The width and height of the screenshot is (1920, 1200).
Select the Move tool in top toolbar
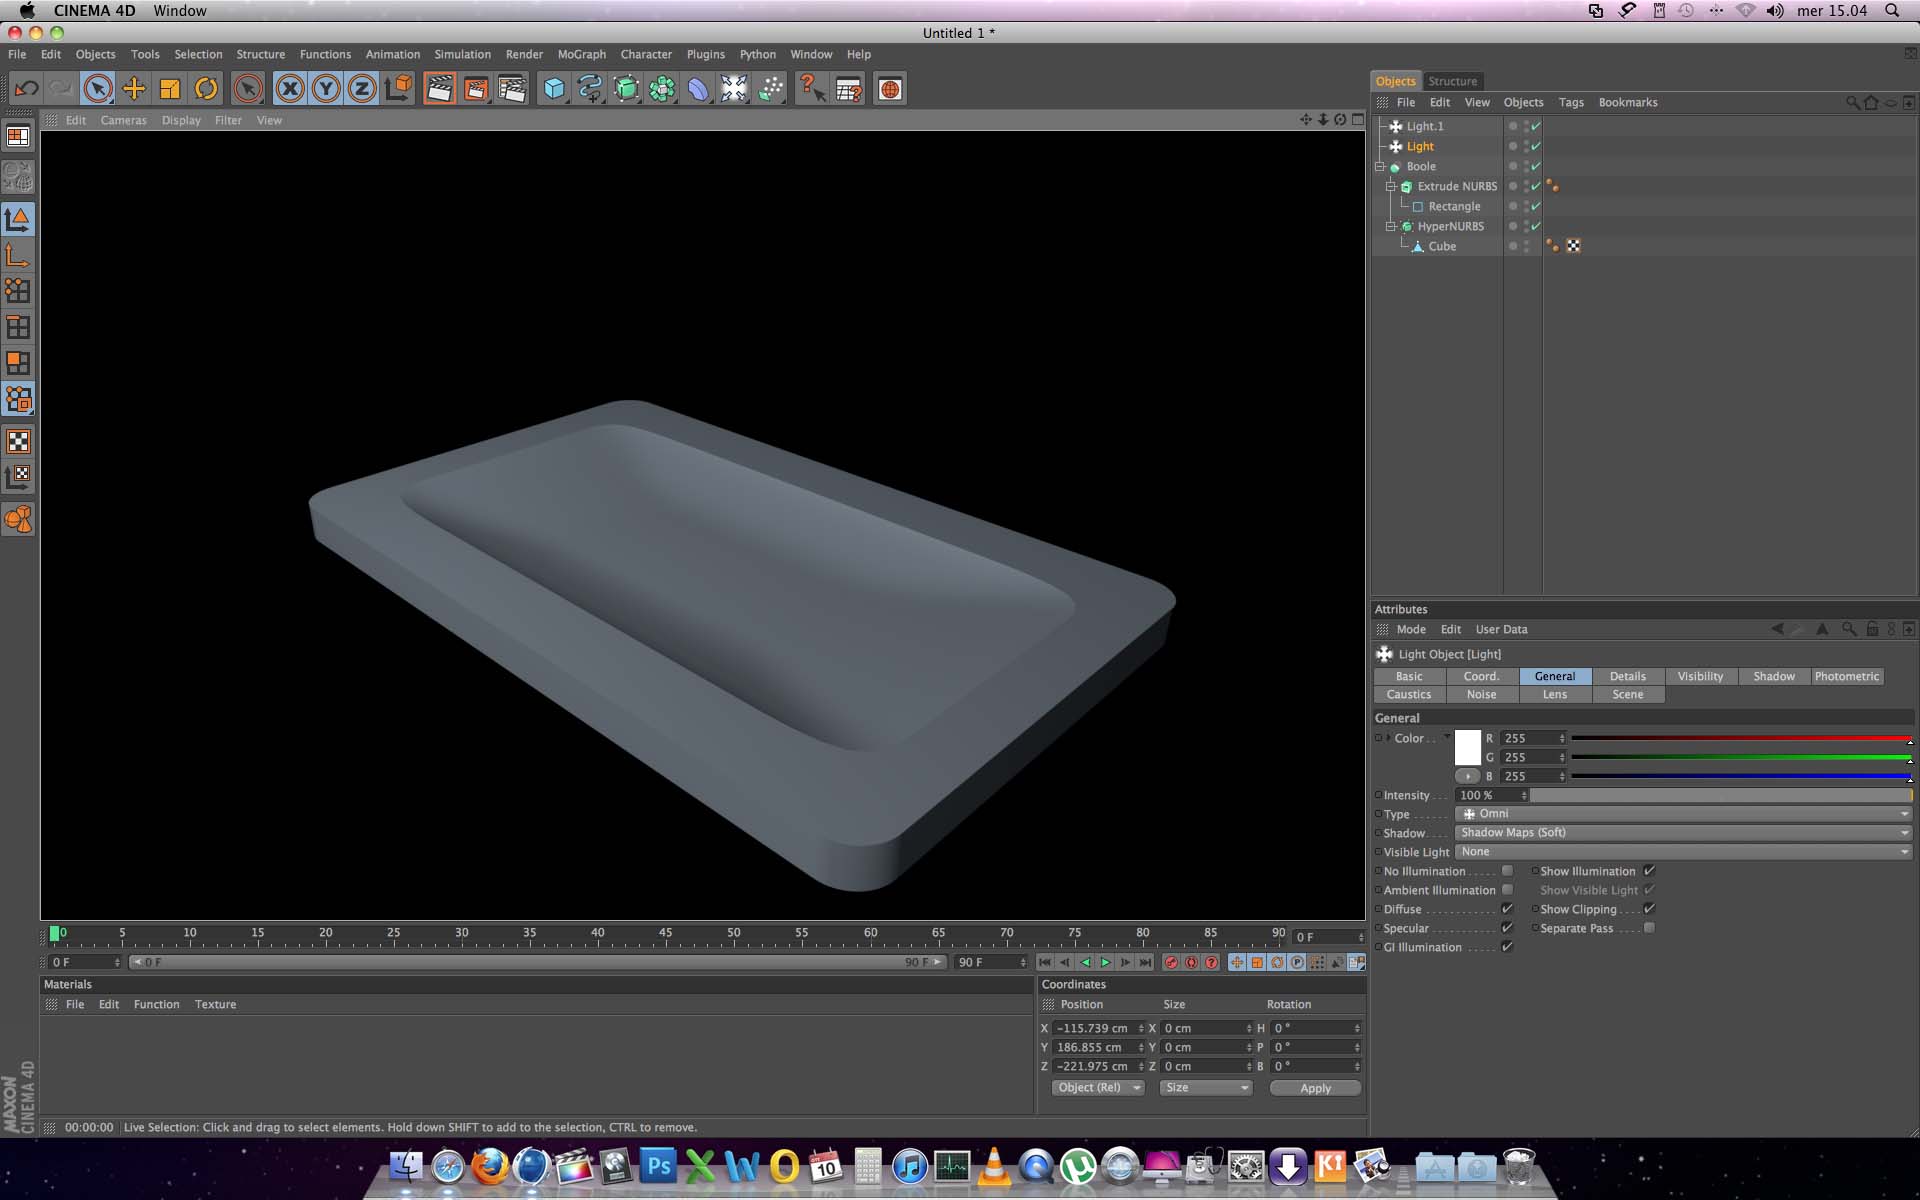(133, 89)
